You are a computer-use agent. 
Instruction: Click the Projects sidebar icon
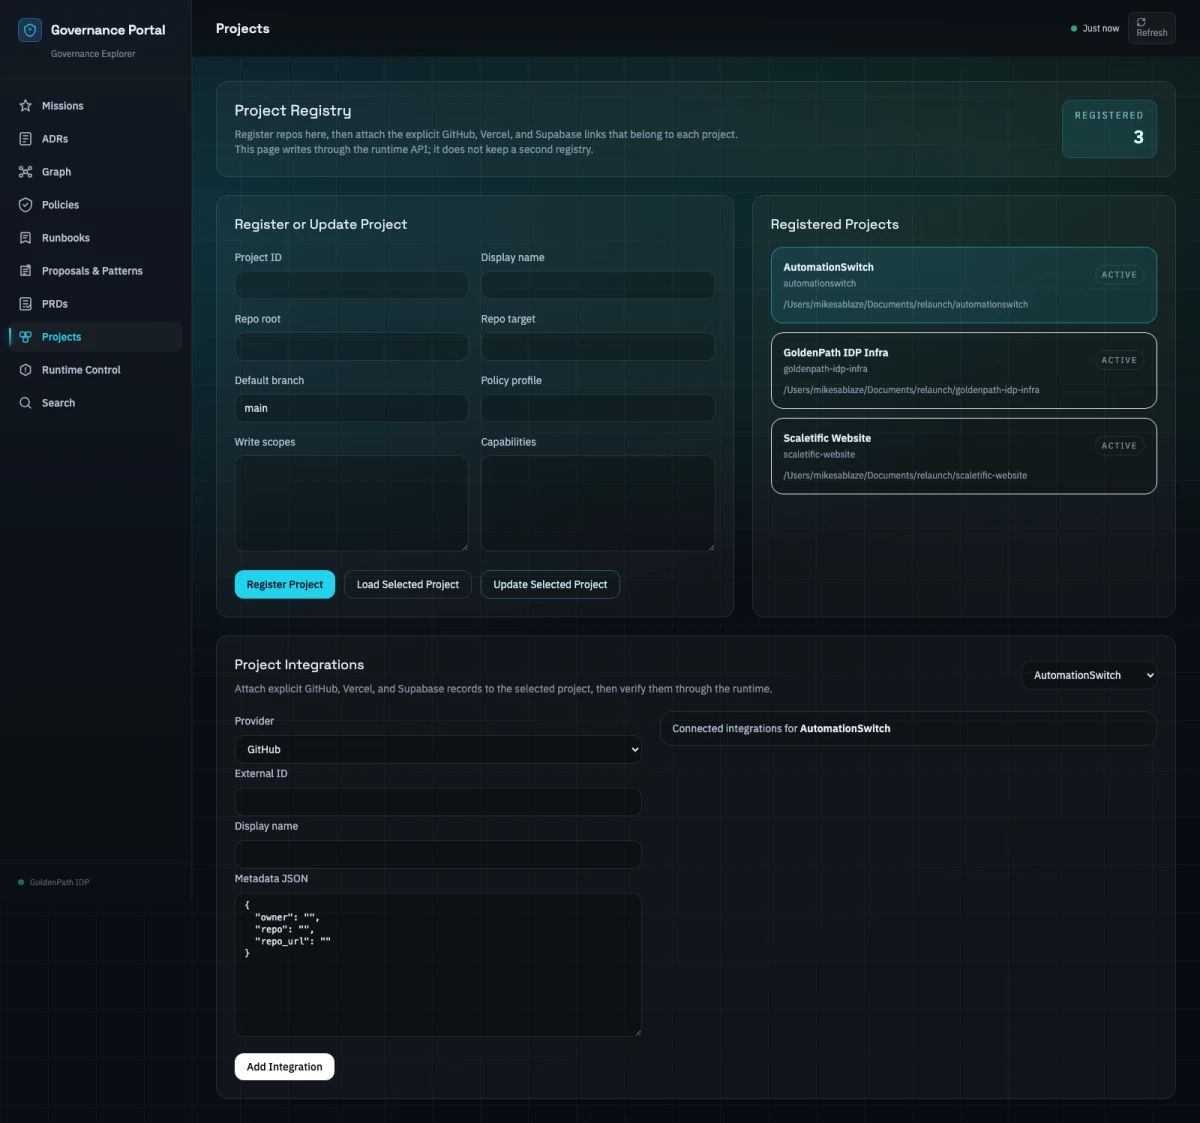pos(26,337)
